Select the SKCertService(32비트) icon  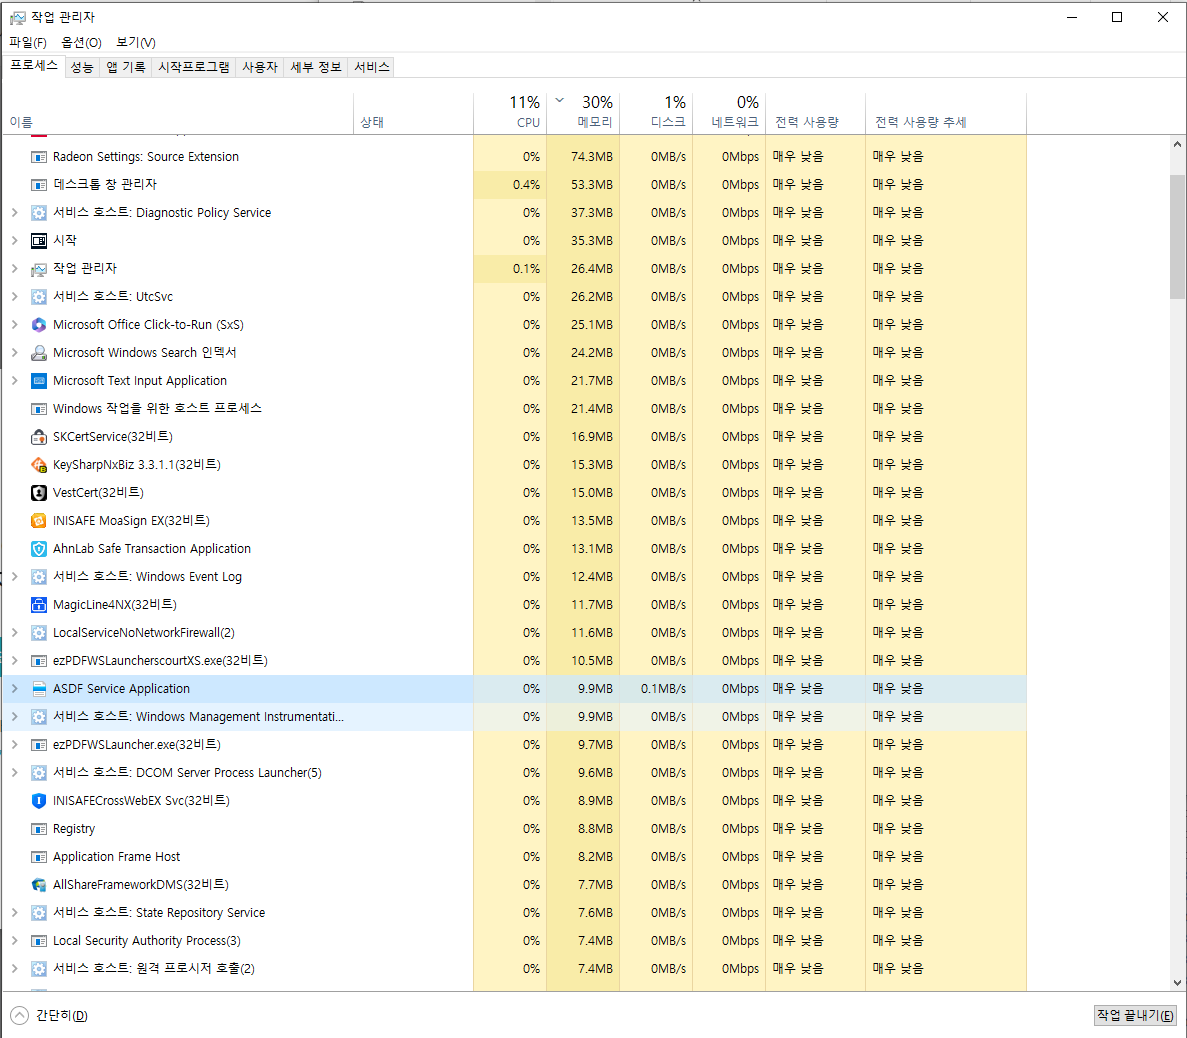click(38, 436)
